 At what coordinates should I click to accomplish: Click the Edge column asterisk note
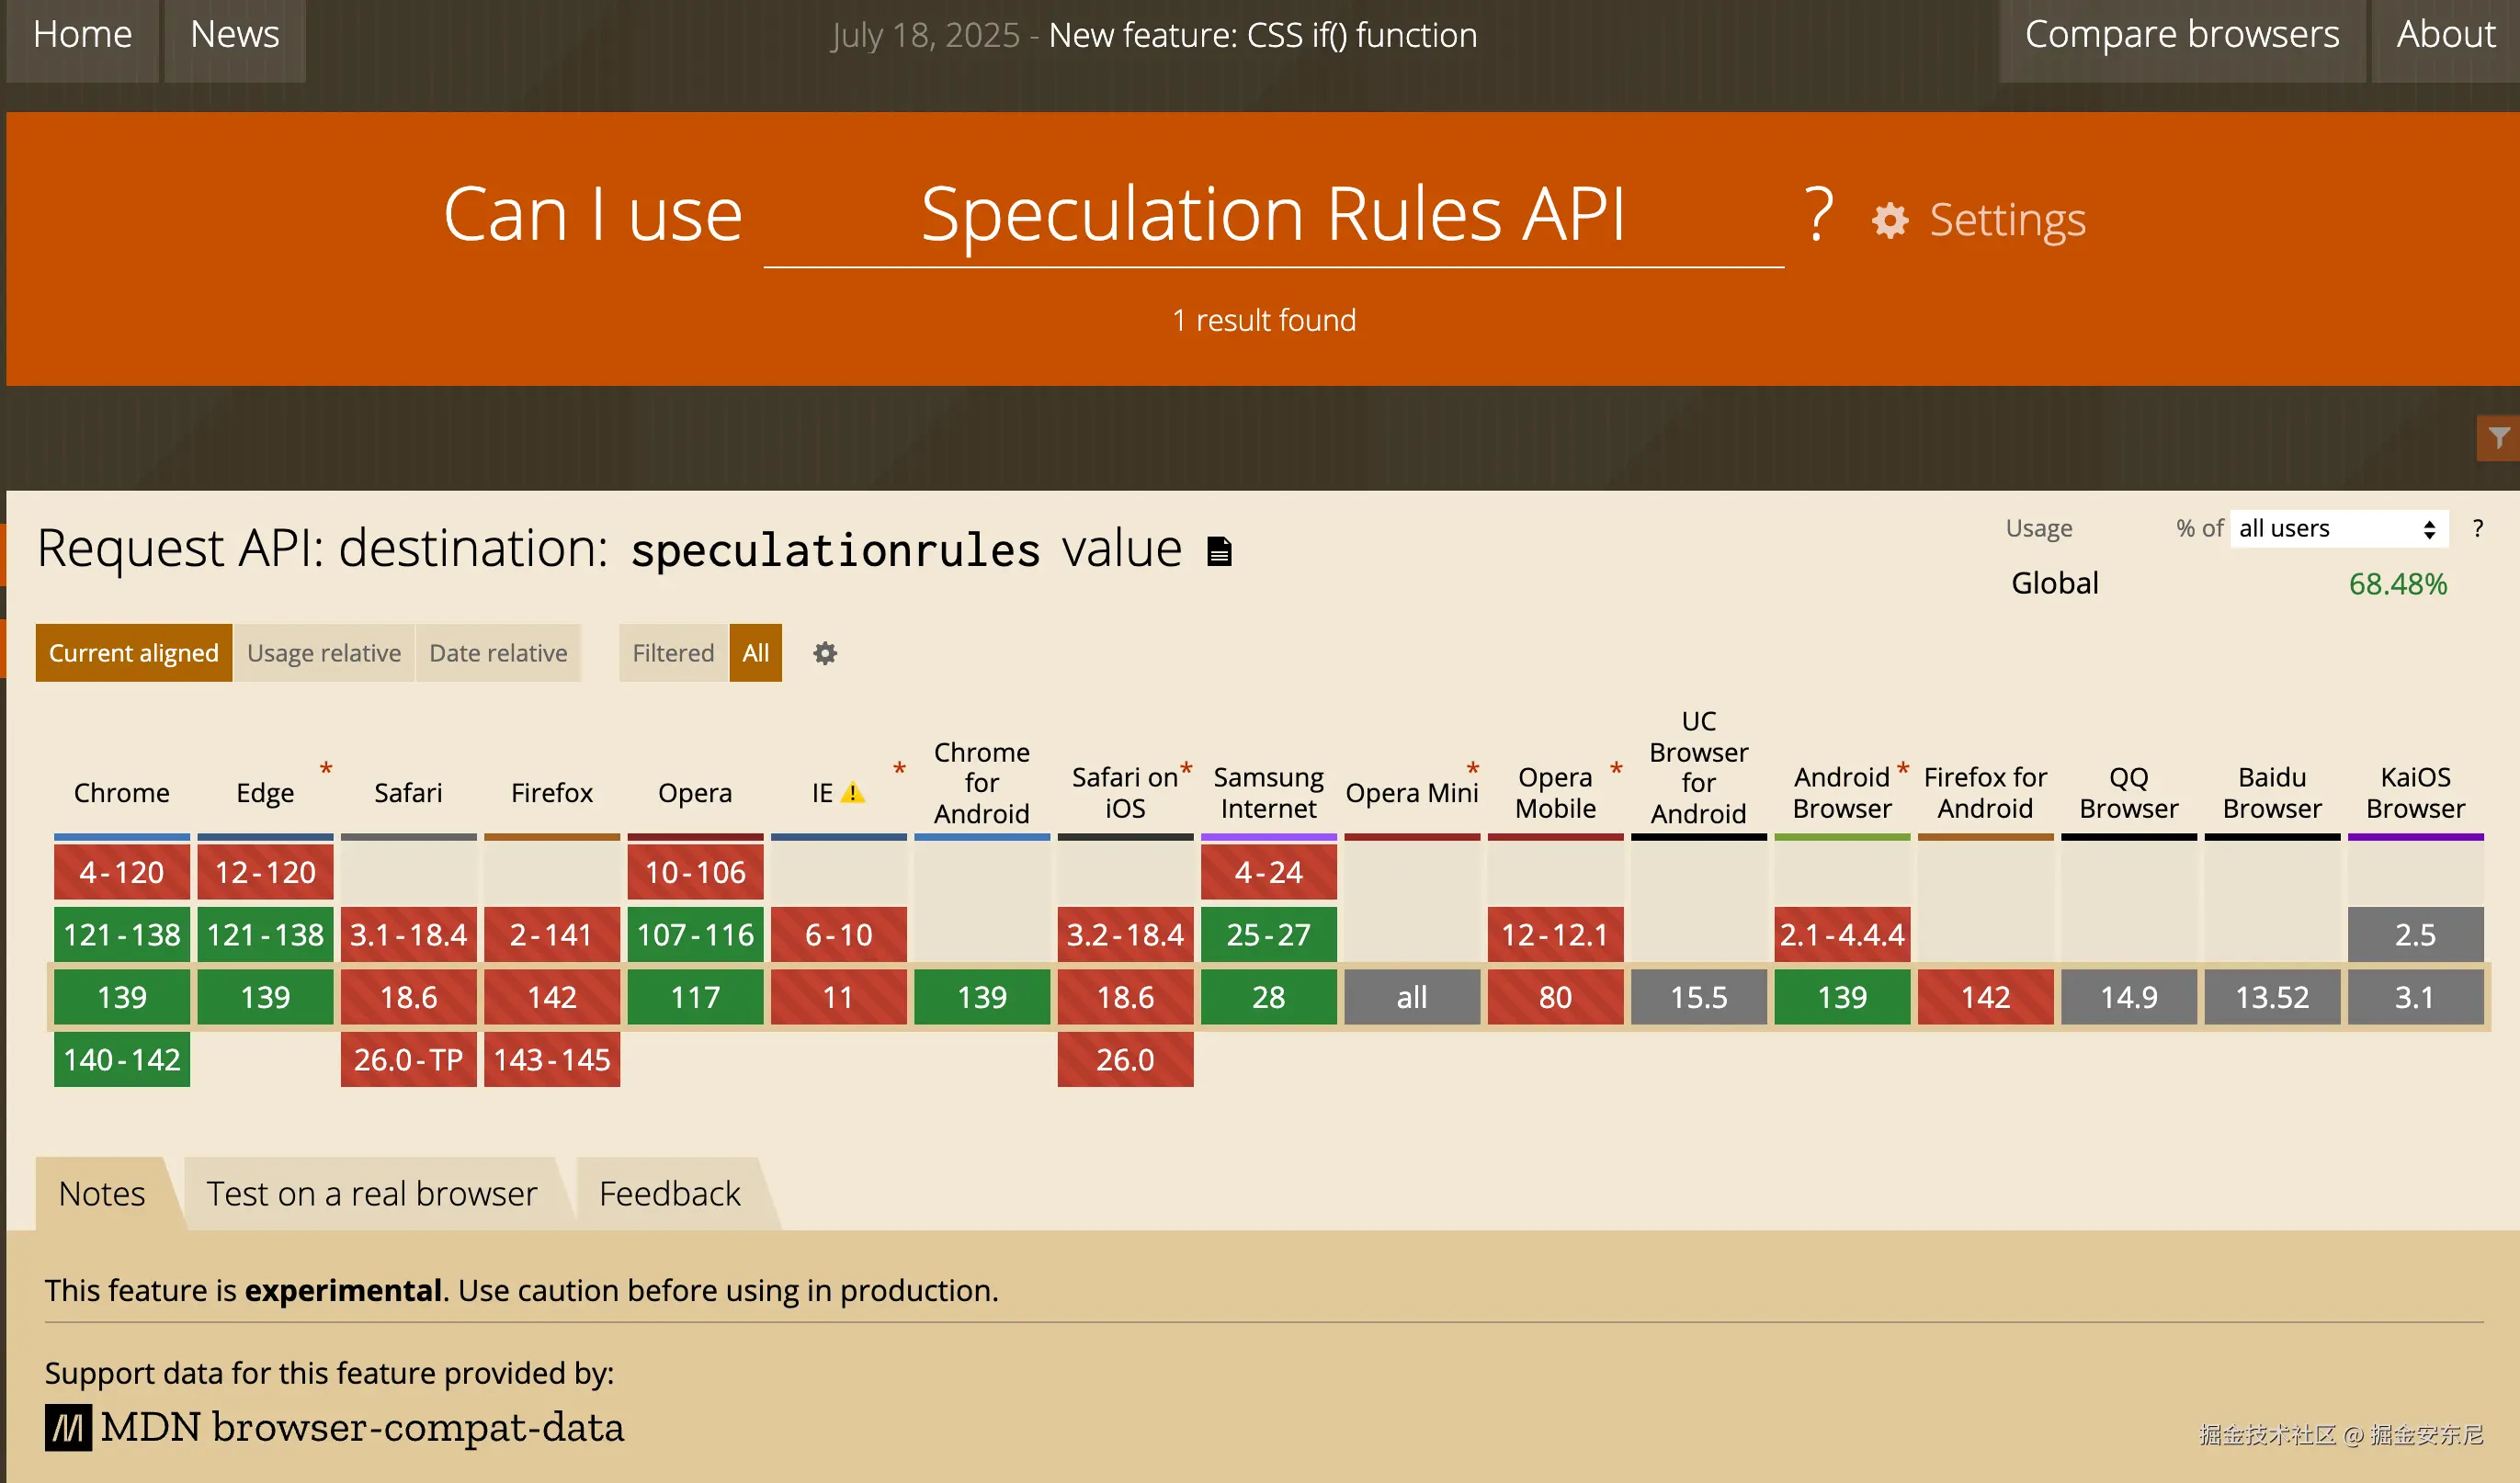click(x=325, y=768)
